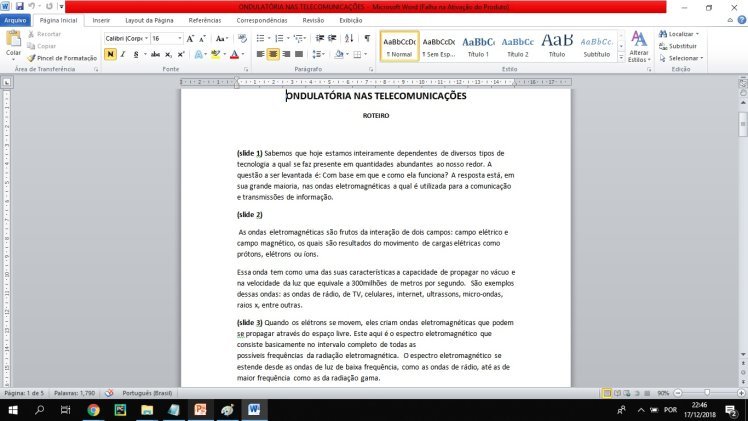
Task: Toggle show paragraph marks (¶)
Action: (x=367, y=39)
